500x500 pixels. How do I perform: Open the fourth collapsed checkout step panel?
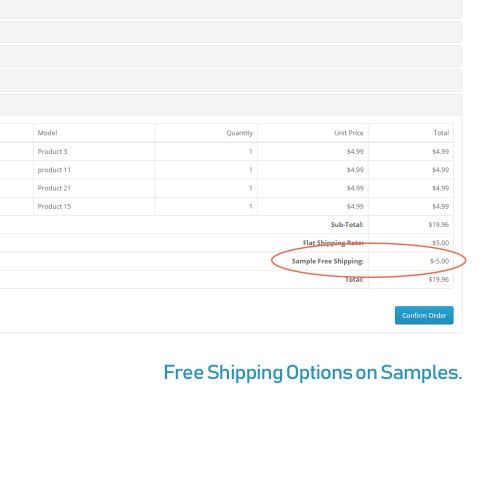point(231,80)
